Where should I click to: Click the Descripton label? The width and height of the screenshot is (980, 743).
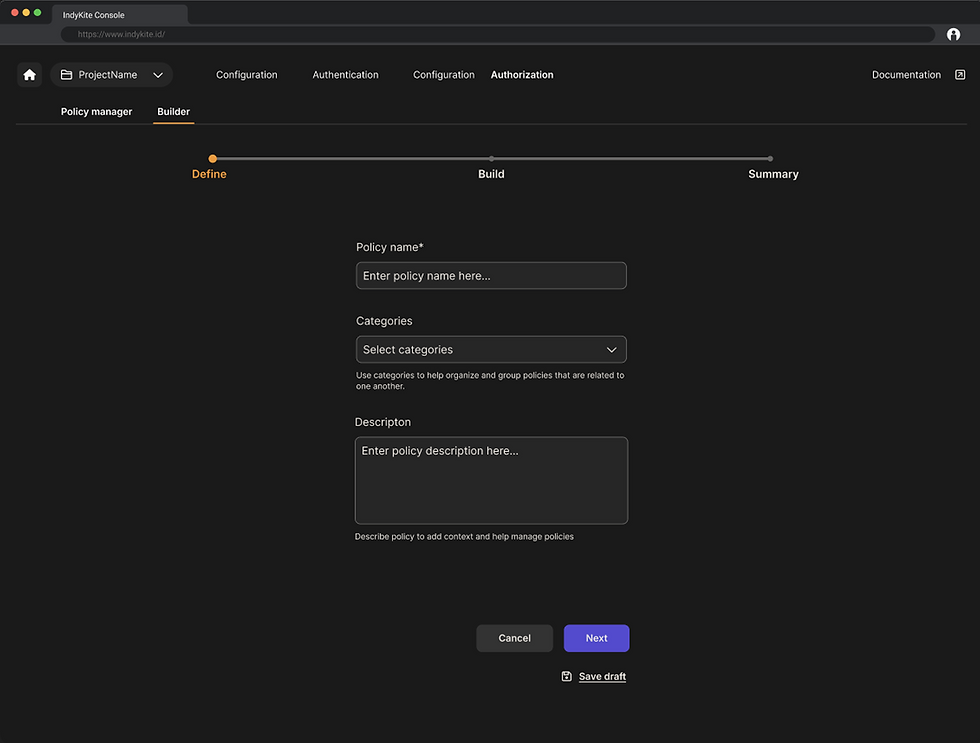click(382, 422)
